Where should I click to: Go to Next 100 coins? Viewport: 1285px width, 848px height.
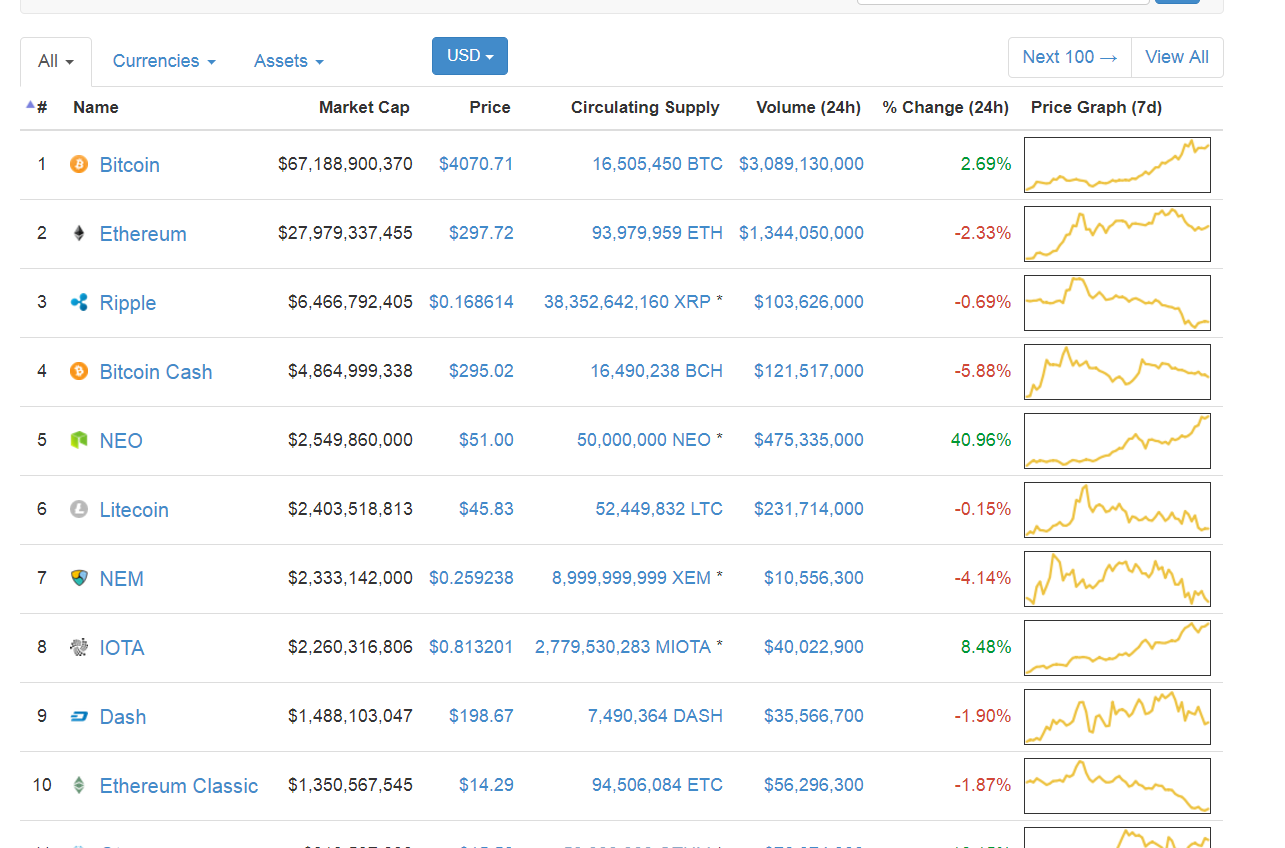click(x=1069, y=57)
